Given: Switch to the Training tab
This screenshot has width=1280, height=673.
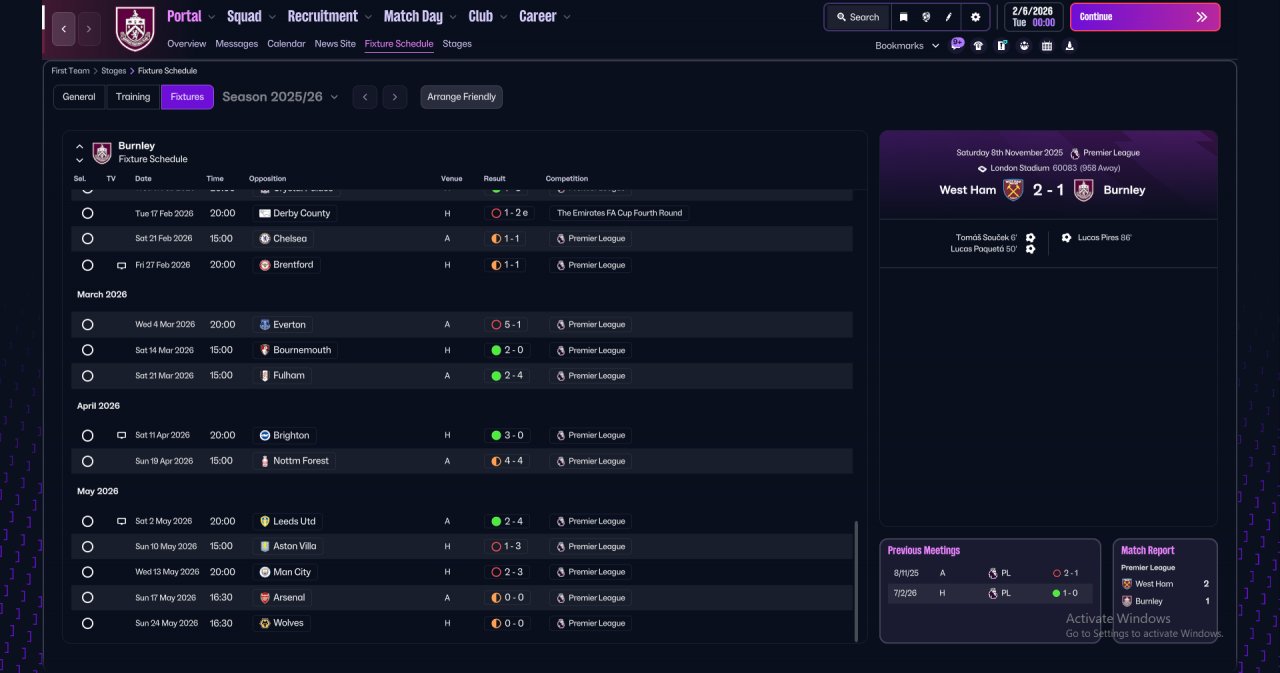Looking at the screenshot, I should pos(133,97).
